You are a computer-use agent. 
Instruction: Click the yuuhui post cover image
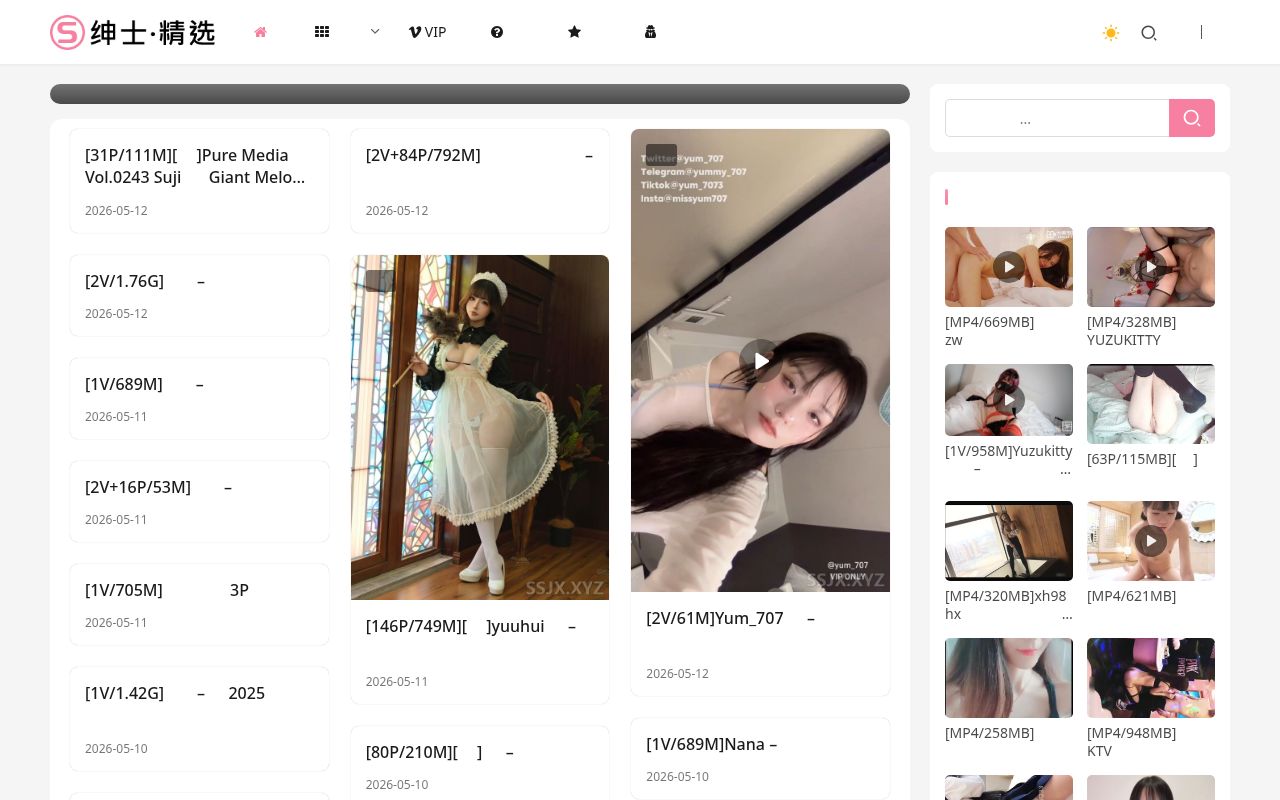(x=480, y=427)
